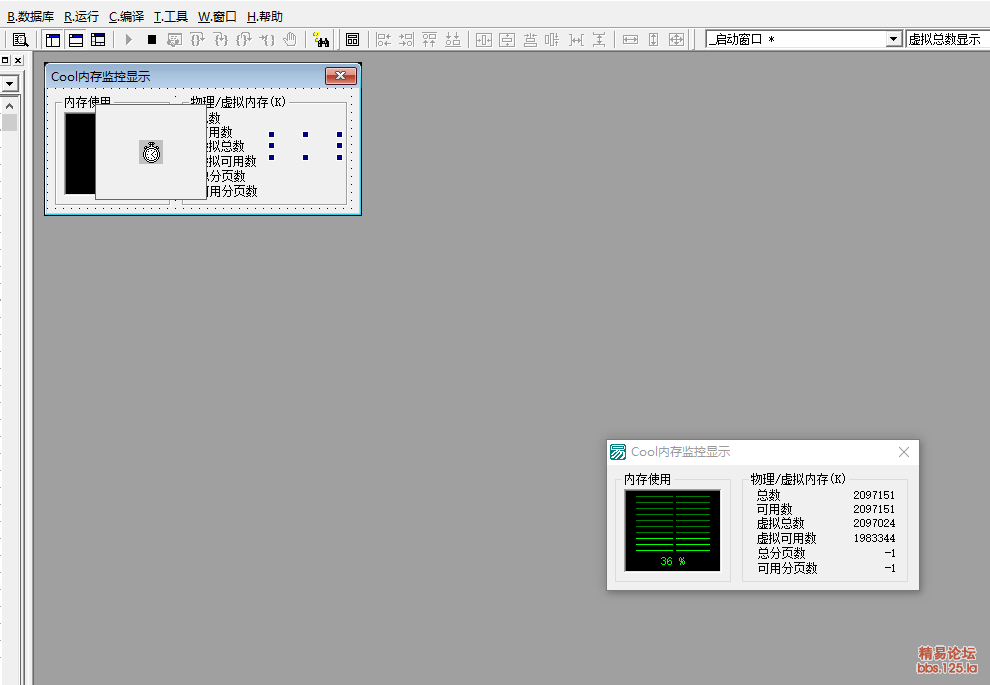Click the left panel scroll up arrow
Screen dimensions: 990x685
9,105
